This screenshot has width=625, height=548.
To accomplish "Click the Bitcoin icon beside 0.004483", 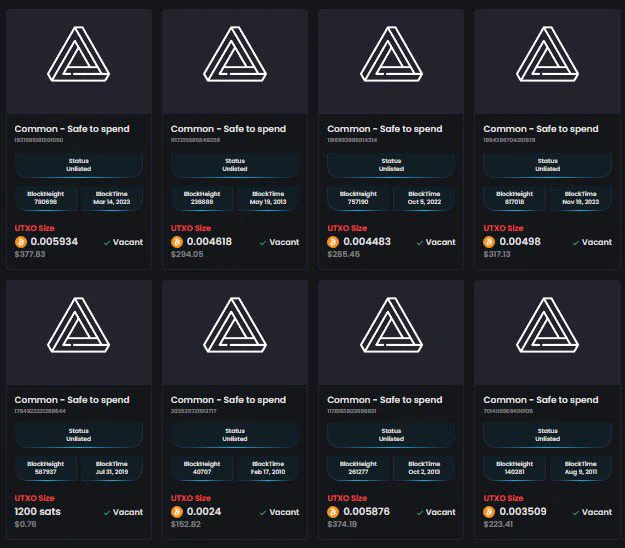I will click(x=333, y=242).
